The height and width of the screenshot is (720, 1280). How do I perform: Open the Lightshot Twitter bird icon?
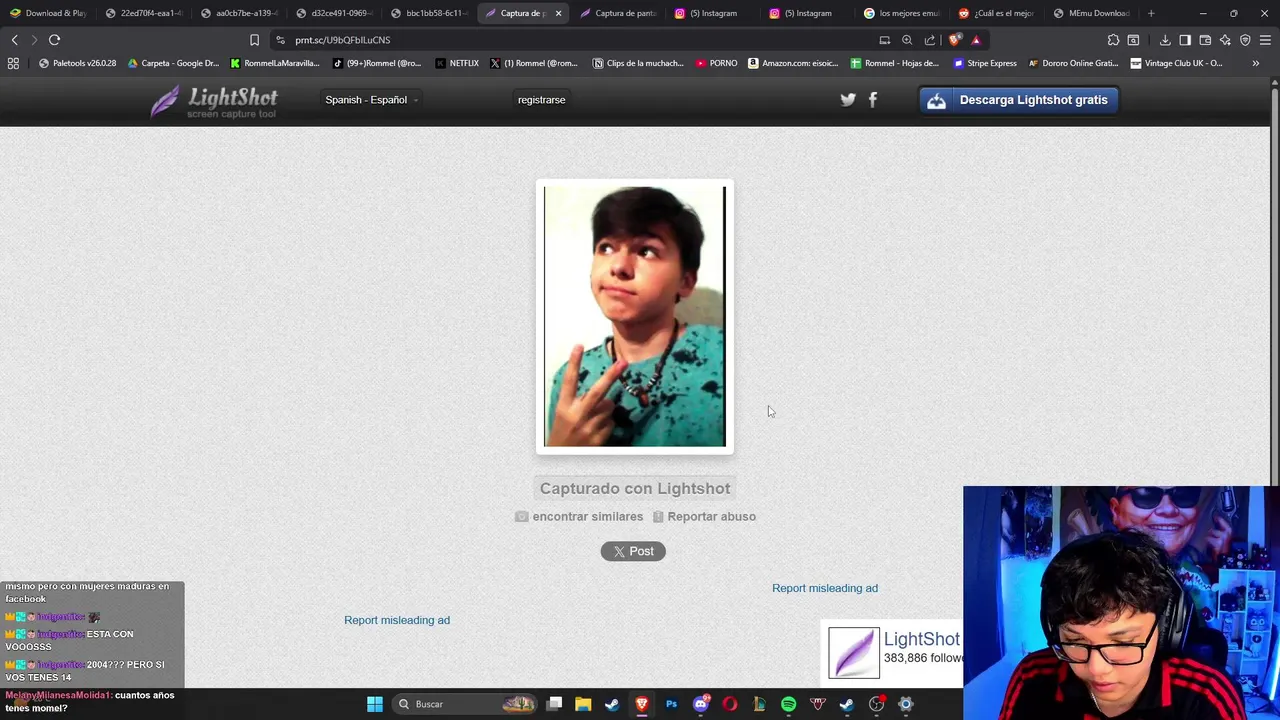click(x=848, y=100)
